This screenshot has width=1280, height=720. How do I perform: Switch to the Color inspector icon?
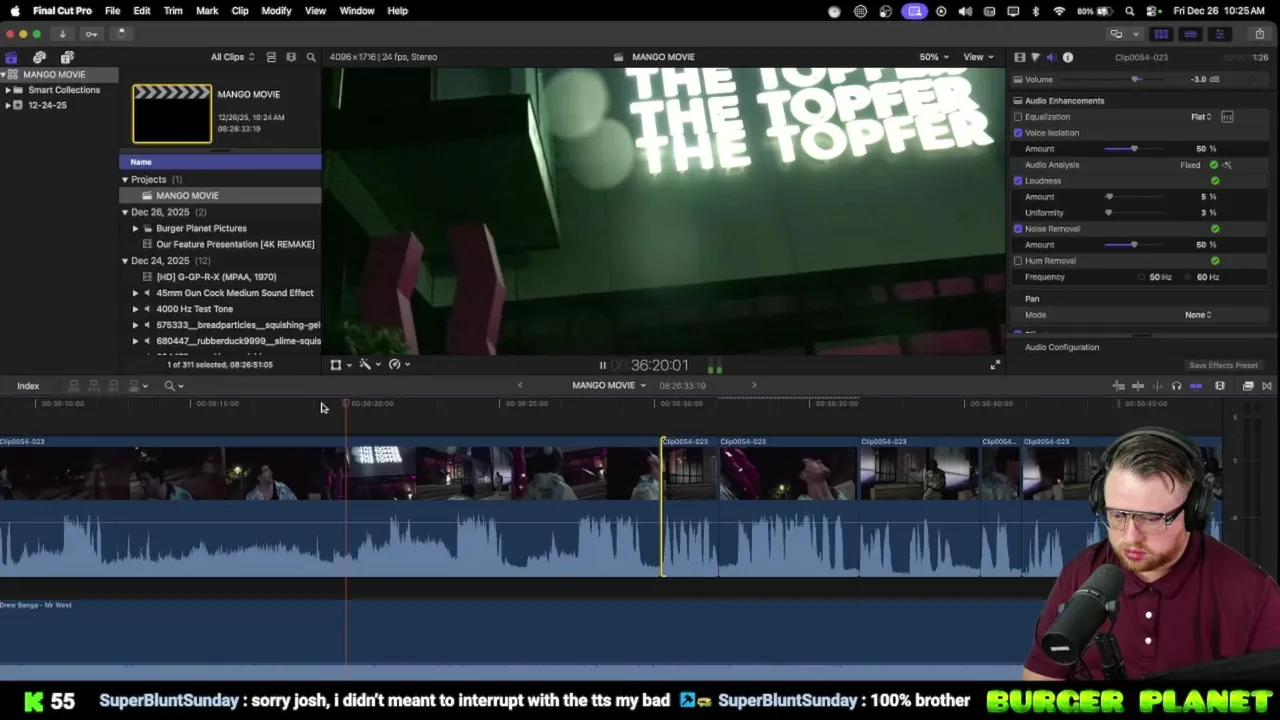[1035, 57]
